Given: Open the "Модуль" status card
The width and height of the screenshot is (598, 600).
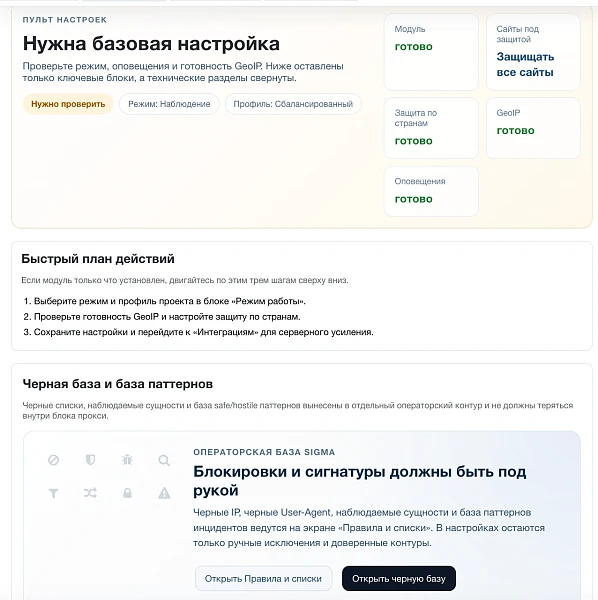Looking at the screenshot, I should [431, 52].
